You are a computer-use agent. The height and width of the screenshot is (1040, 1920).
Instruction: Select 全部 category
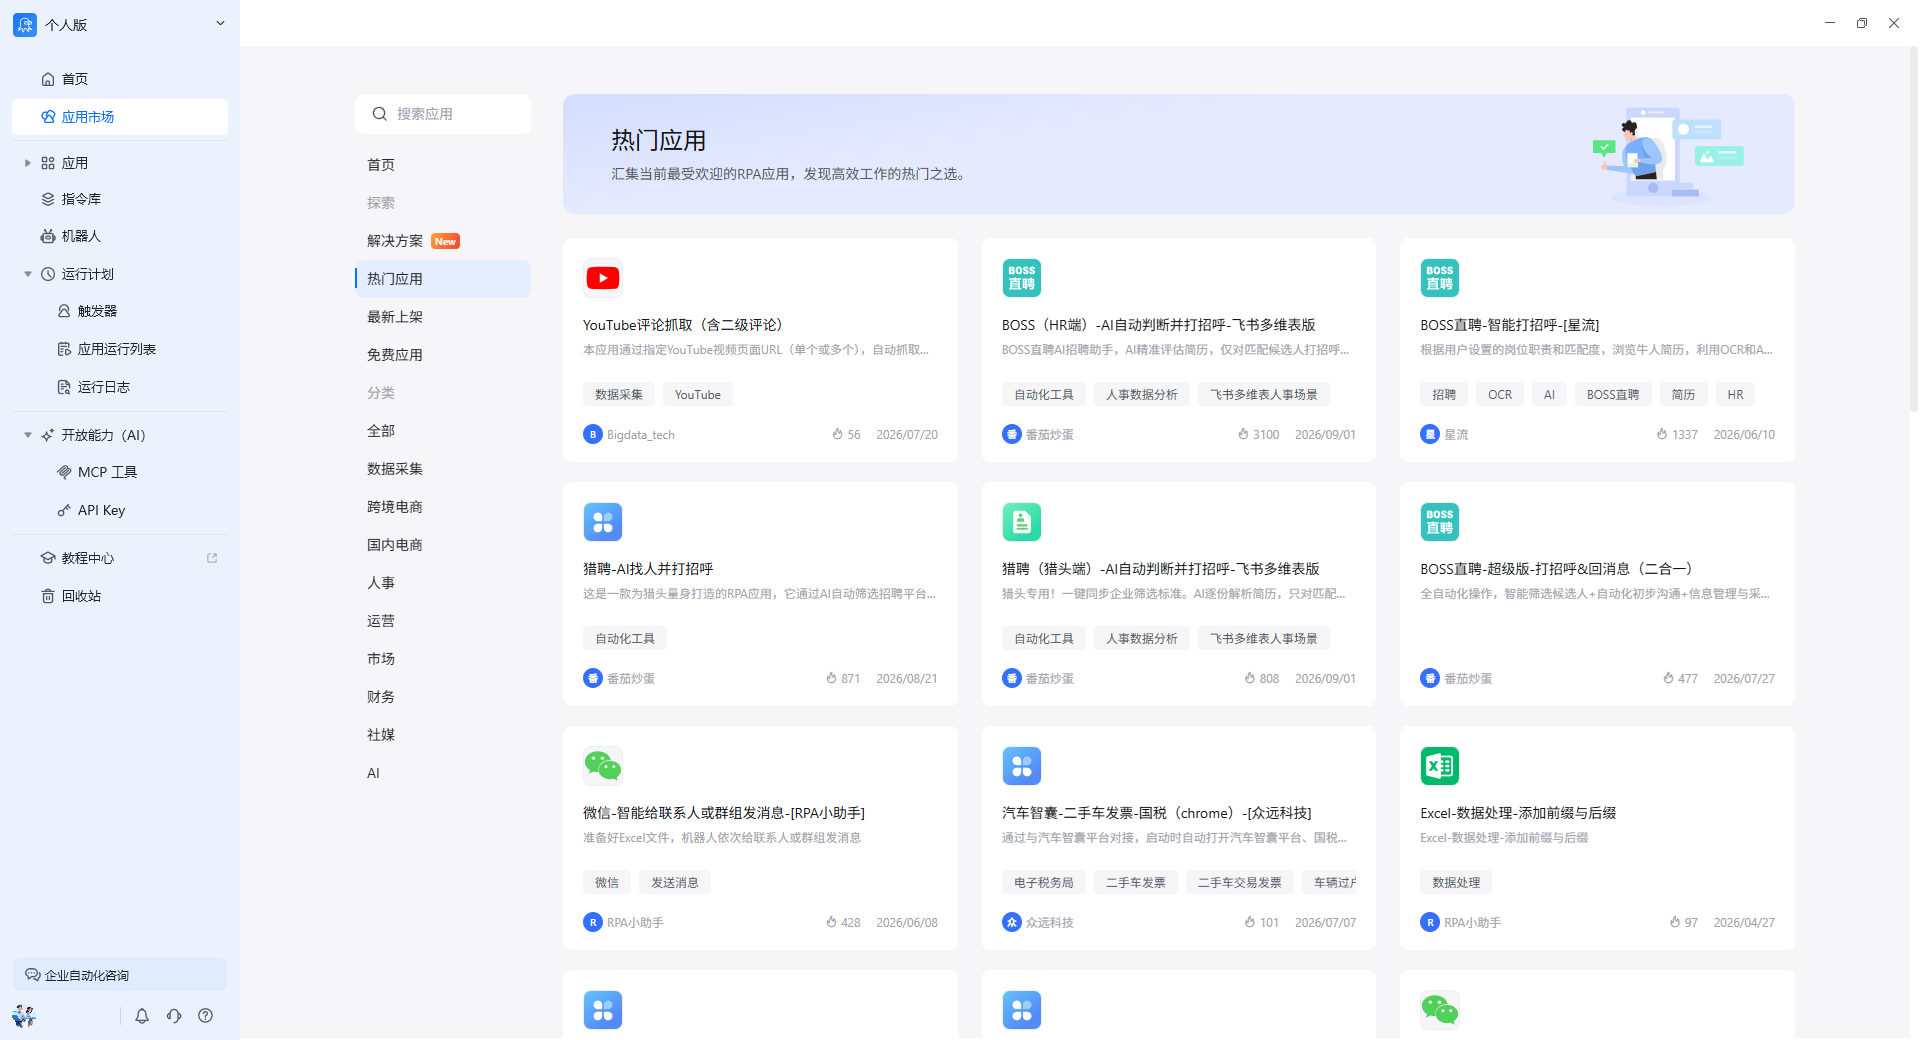tap(443, 431)
